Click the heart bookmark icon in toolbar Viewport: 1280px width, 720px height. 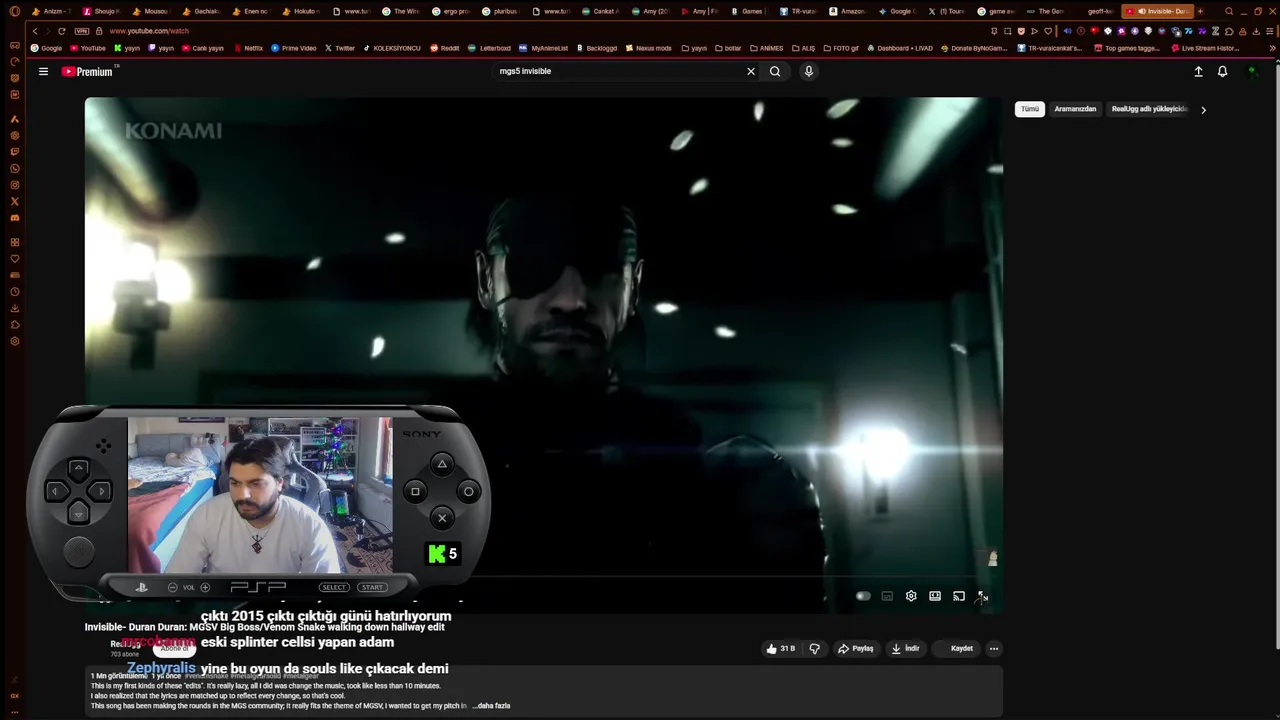[1048, 31]
